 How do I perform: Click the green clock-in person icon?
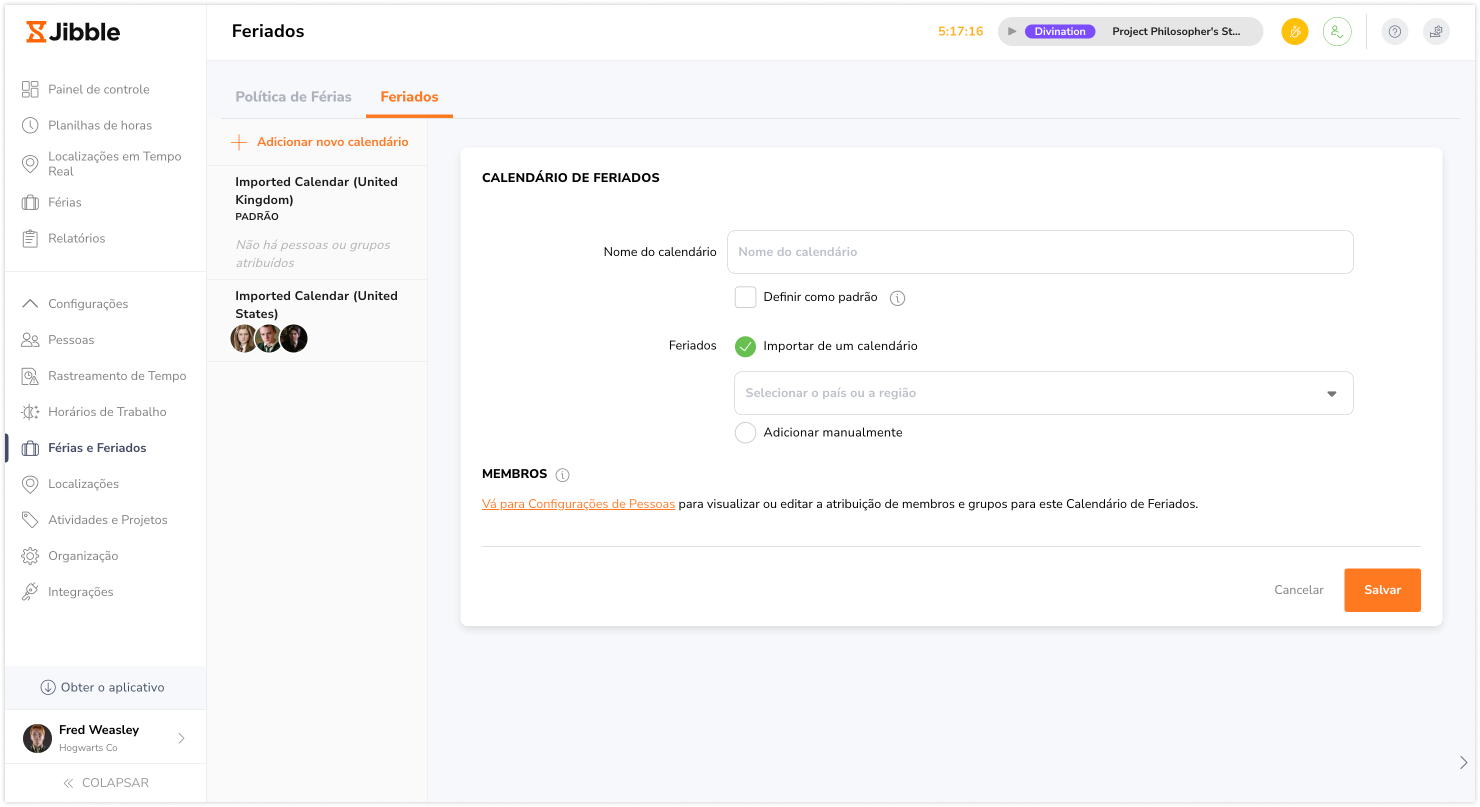1337,32
